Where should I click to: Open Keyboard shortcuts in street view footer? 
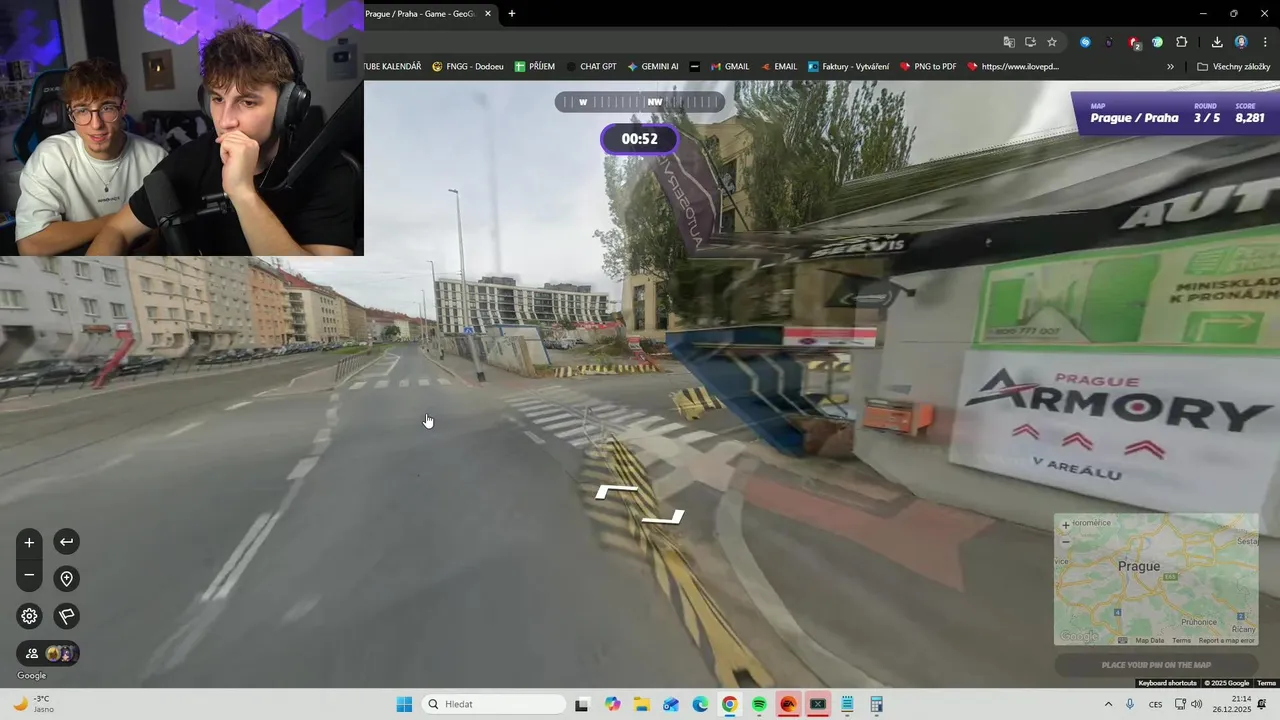click(x=1167, y=683)
